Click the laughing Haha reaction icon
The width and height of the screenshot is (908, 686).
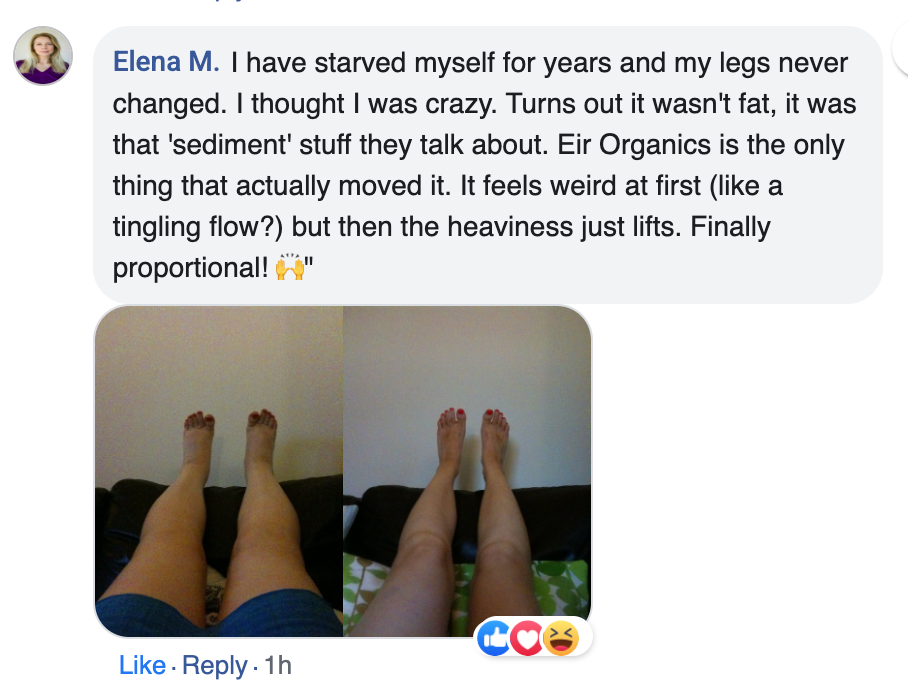(561, 637)
